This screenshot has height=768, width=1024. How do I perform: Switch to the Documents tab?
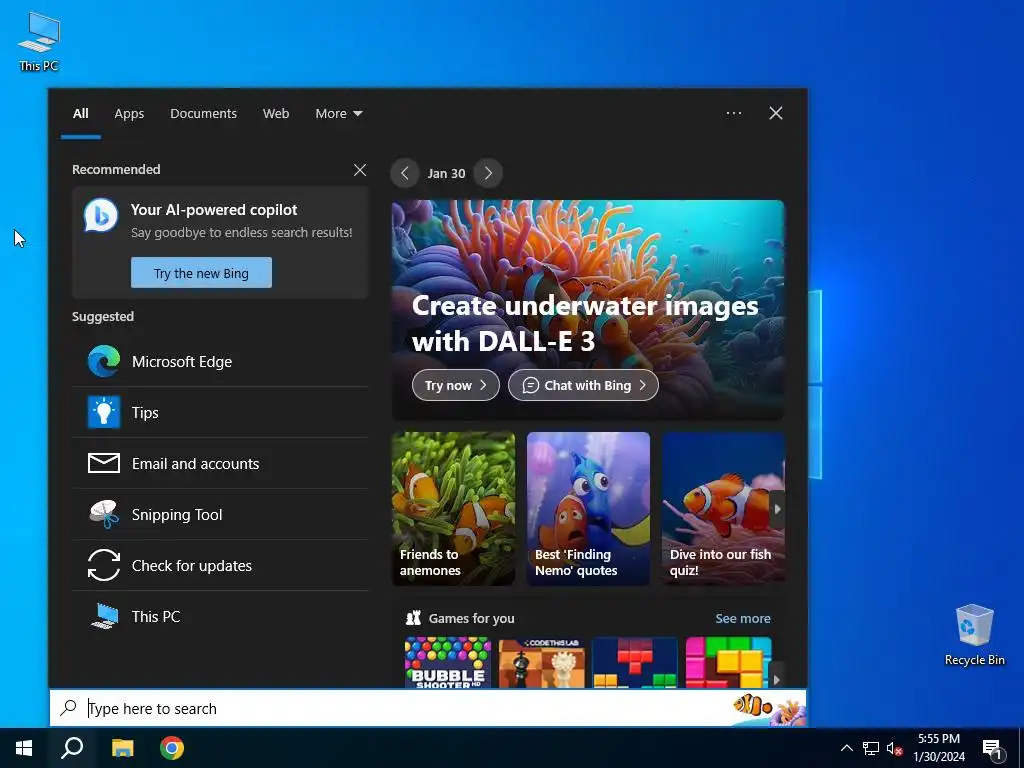[203, 113]
